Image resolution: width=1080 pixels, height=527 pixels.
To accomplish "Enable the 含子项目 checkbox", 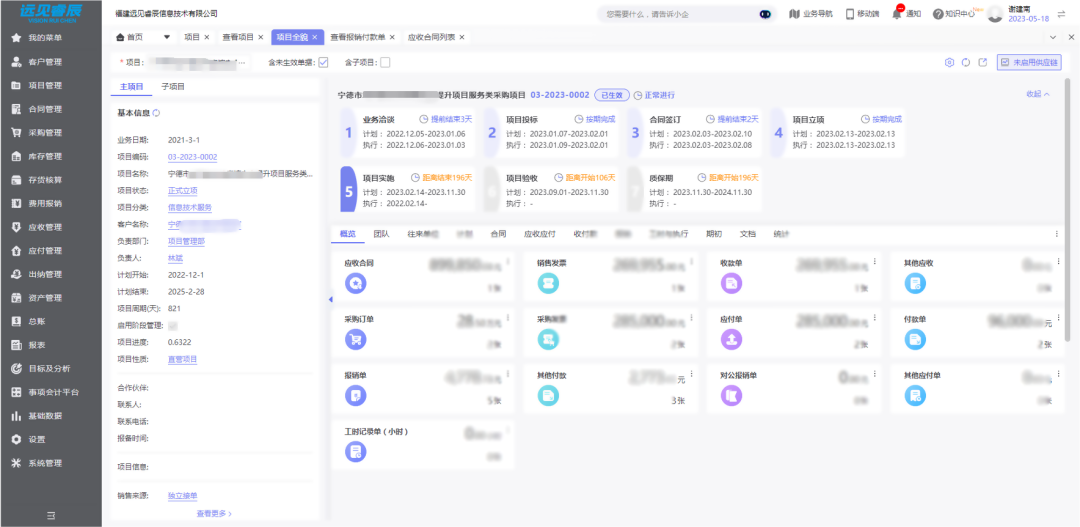I will point(385,62).
